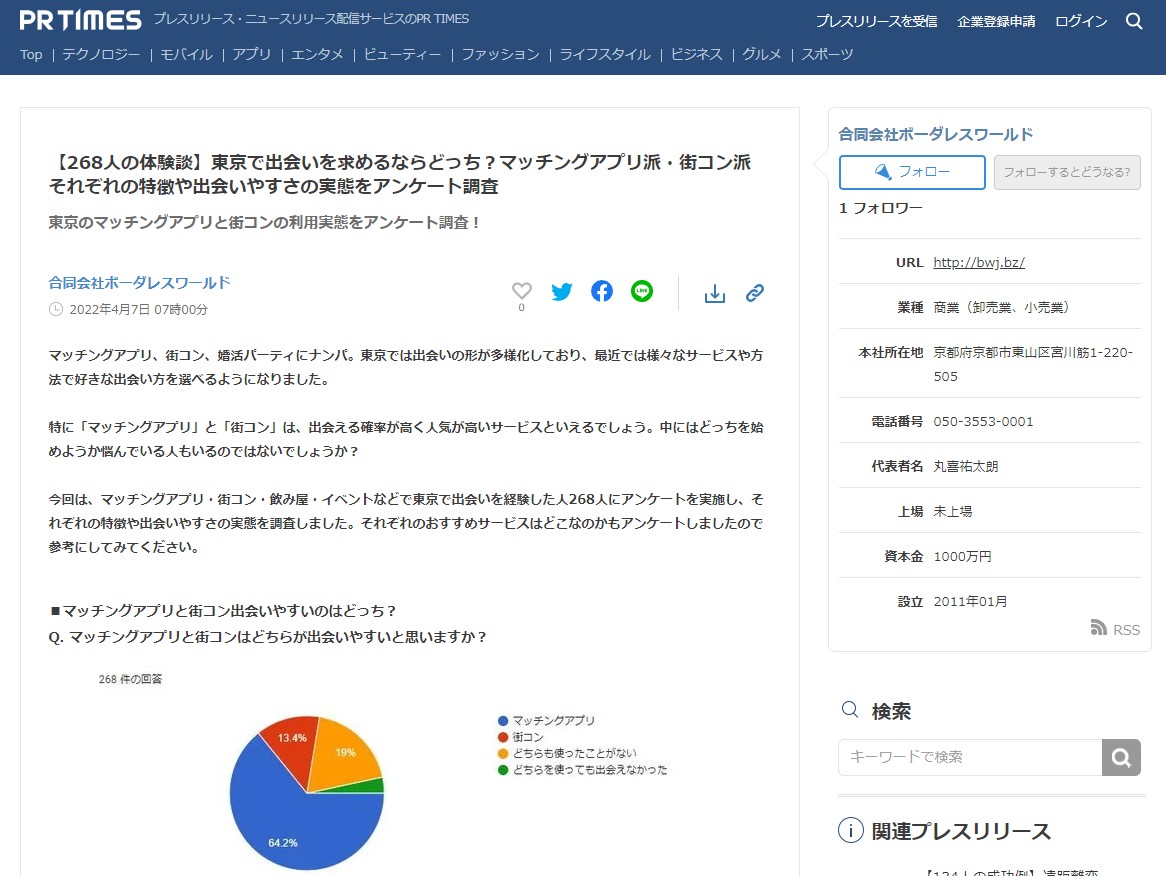
Task: Click the PR TIMES logo
Action: [80, 20]
